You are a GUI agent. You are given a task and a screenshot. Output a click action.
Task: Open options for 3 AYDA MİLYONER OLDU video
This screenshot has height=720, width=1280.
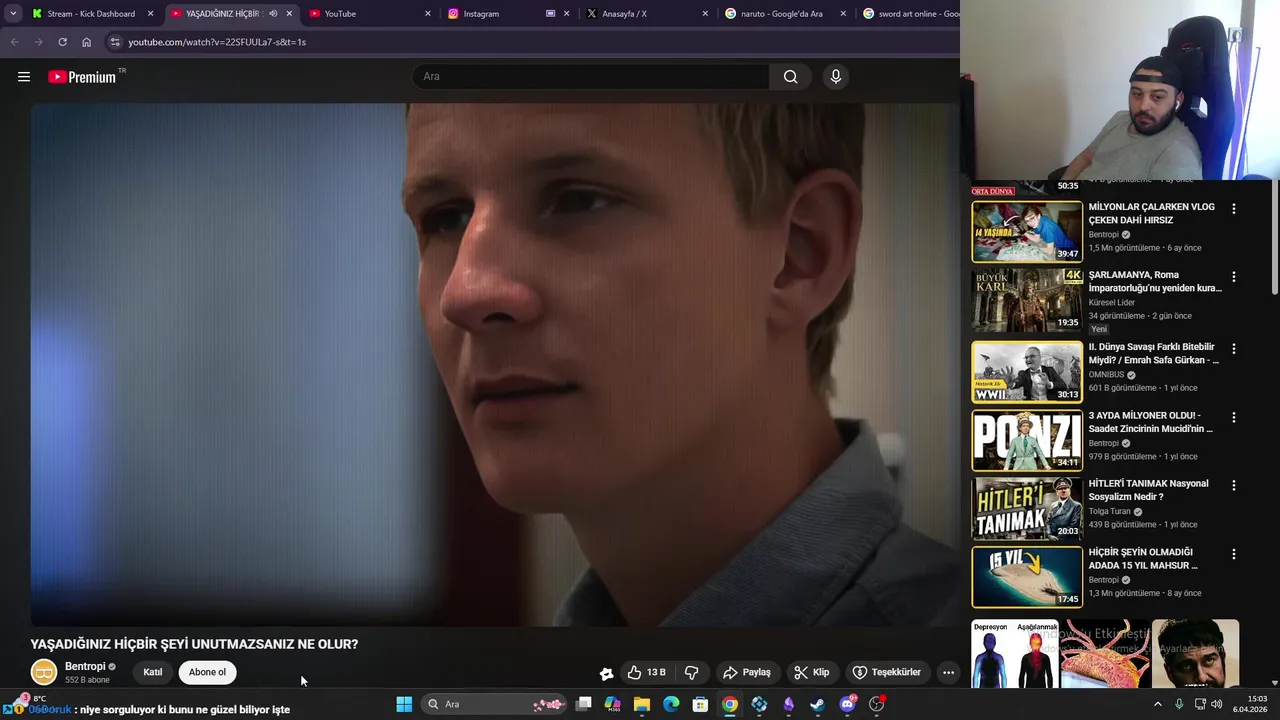point(1234,417)
